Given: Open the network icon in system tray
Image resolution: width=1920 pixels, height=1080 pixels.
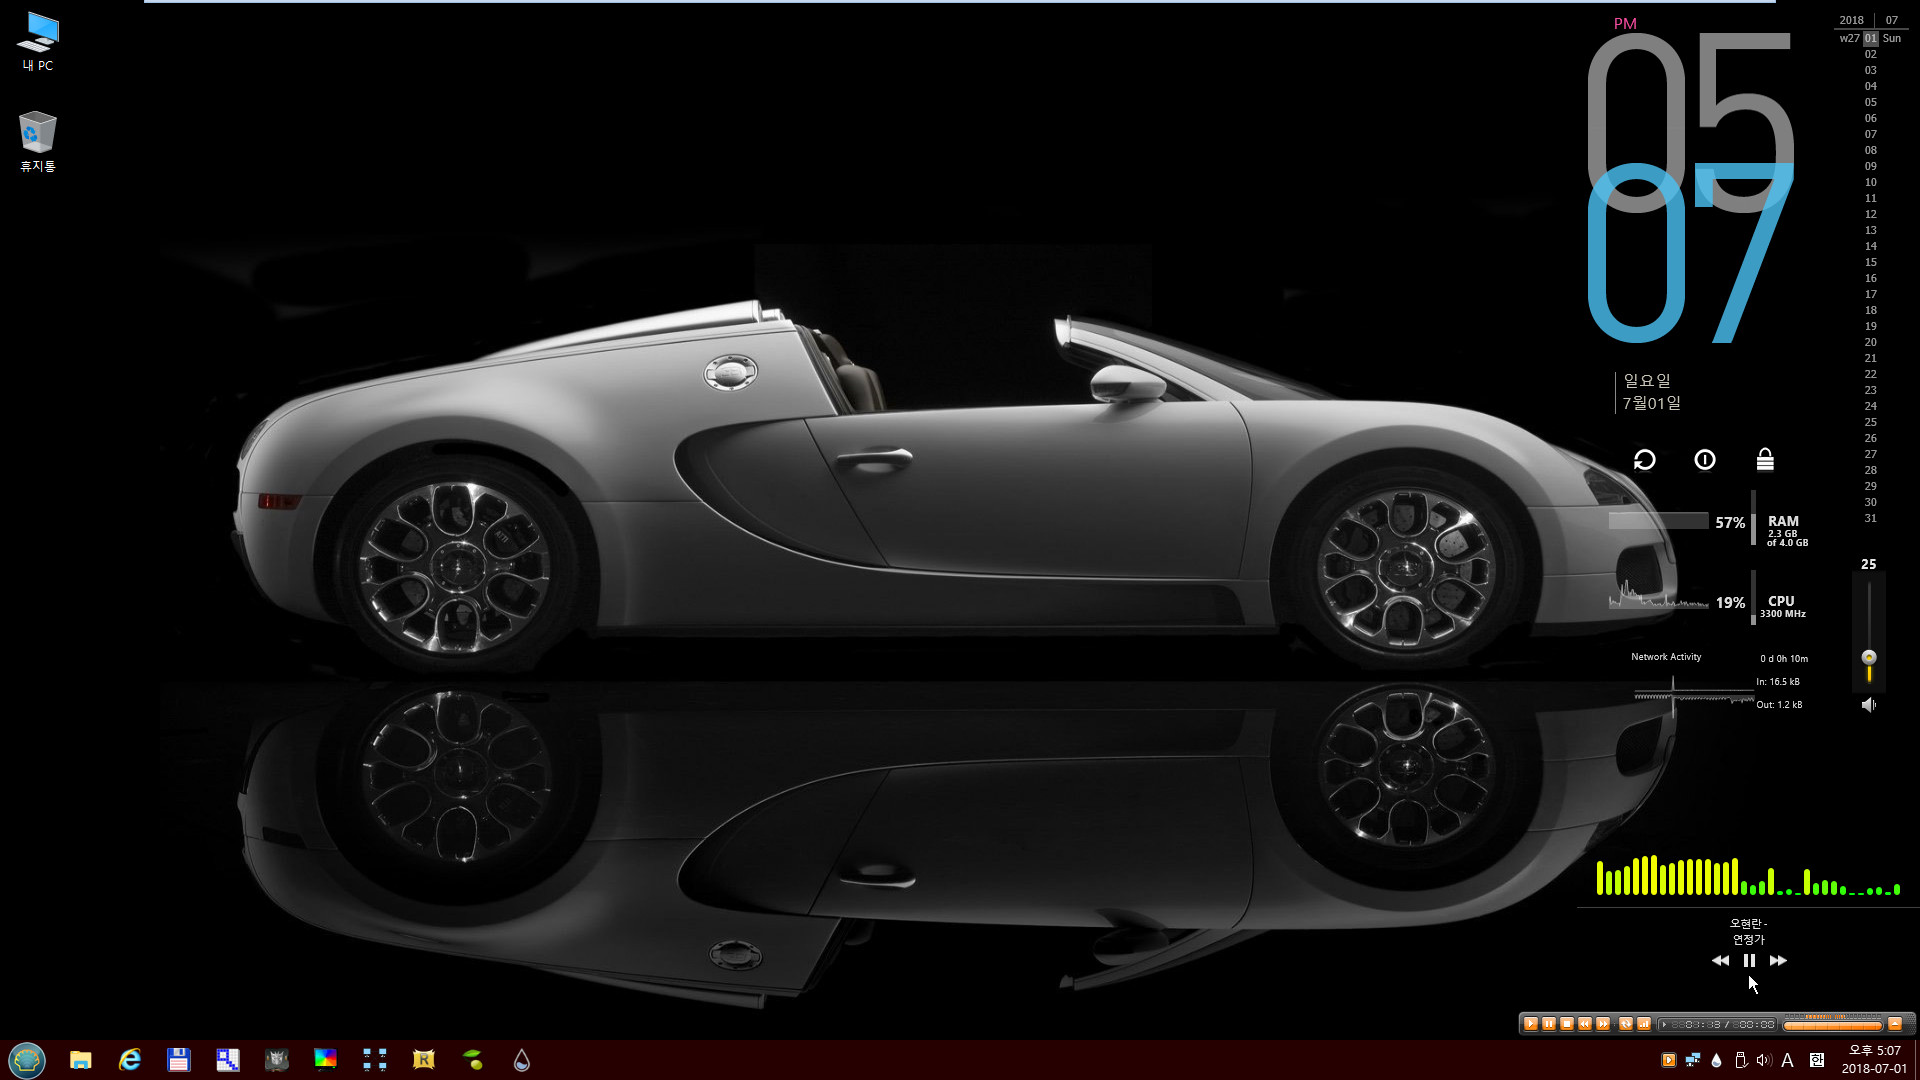Looking at the screenshot, I should tap(1692, 1060).
